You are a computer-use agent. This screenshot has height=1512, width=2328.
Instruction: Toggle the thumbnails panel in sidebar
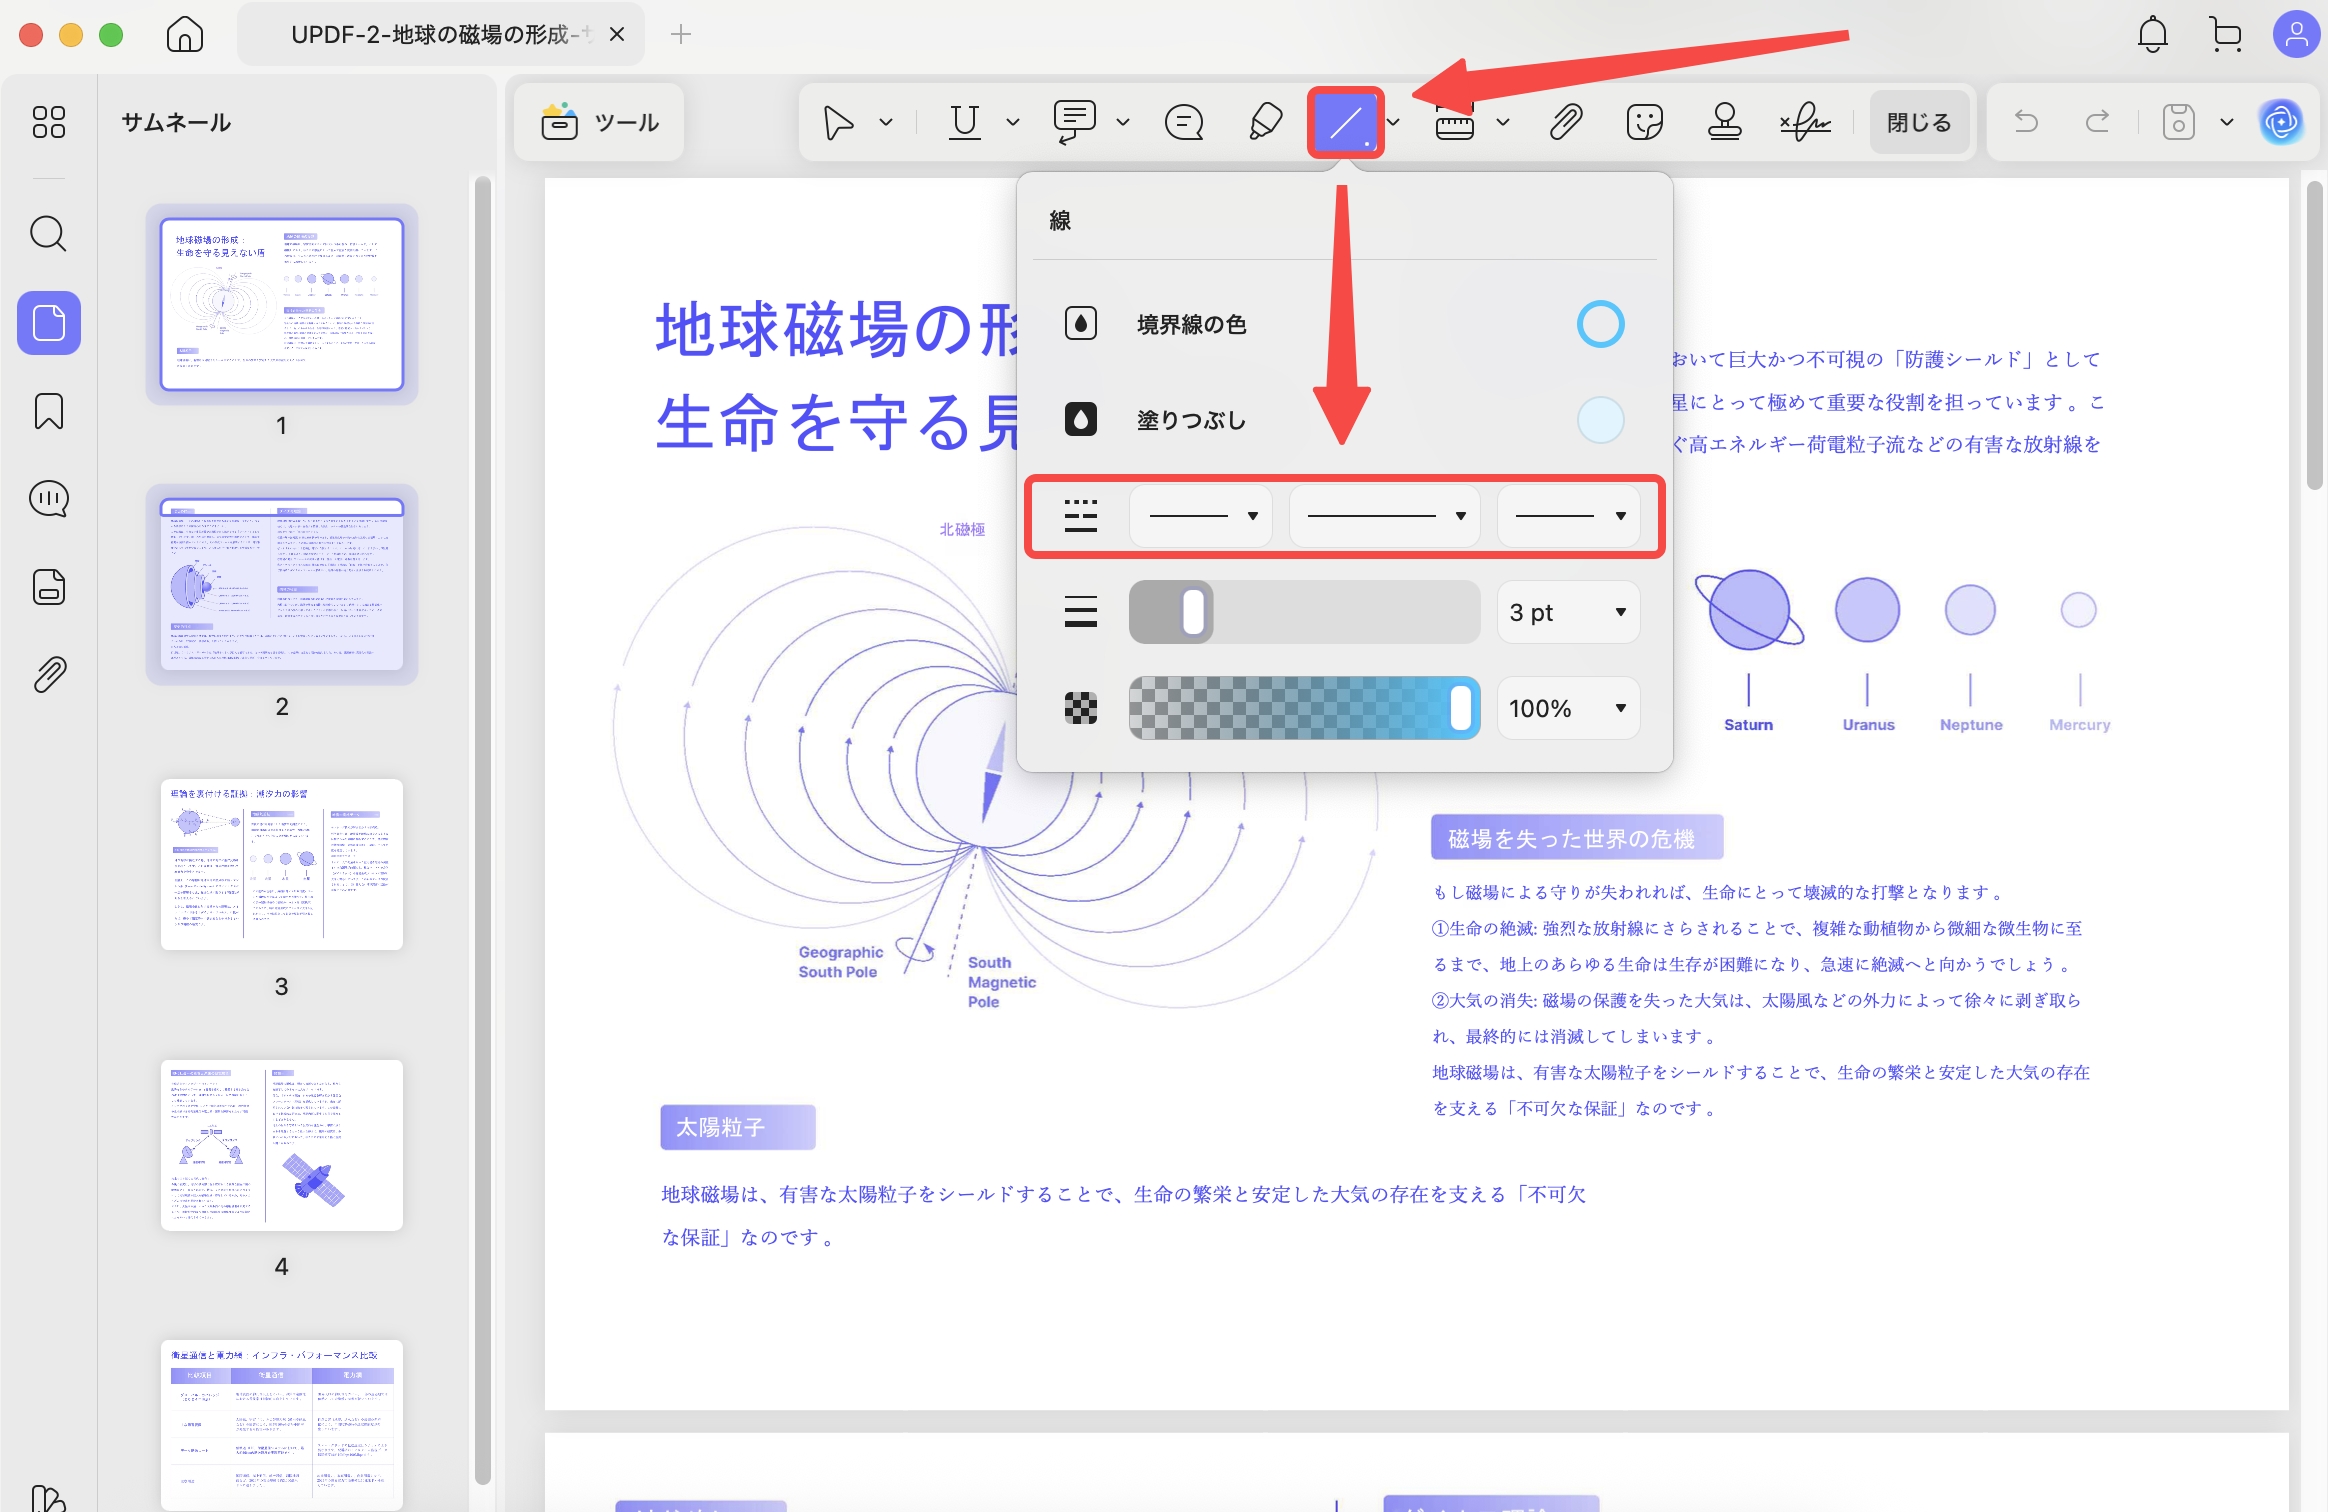click(x=48, y=323)
